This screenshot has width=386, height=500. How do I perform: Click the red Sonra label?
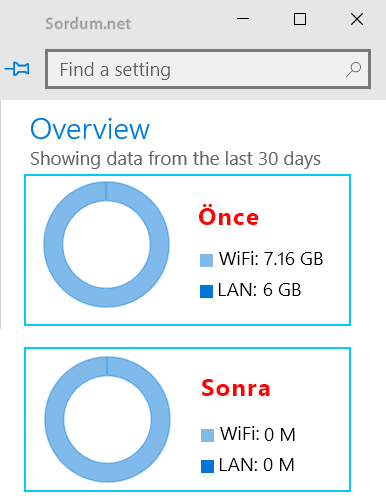(x=236, y=388)
